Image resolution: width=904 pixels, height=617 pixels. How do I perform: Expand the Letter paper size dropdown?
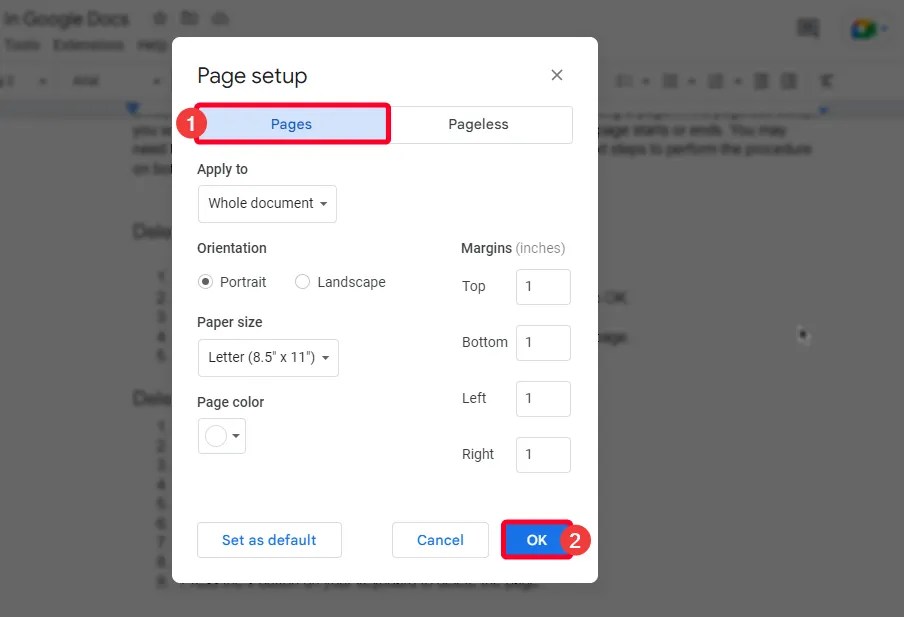[x=268, y=358]
